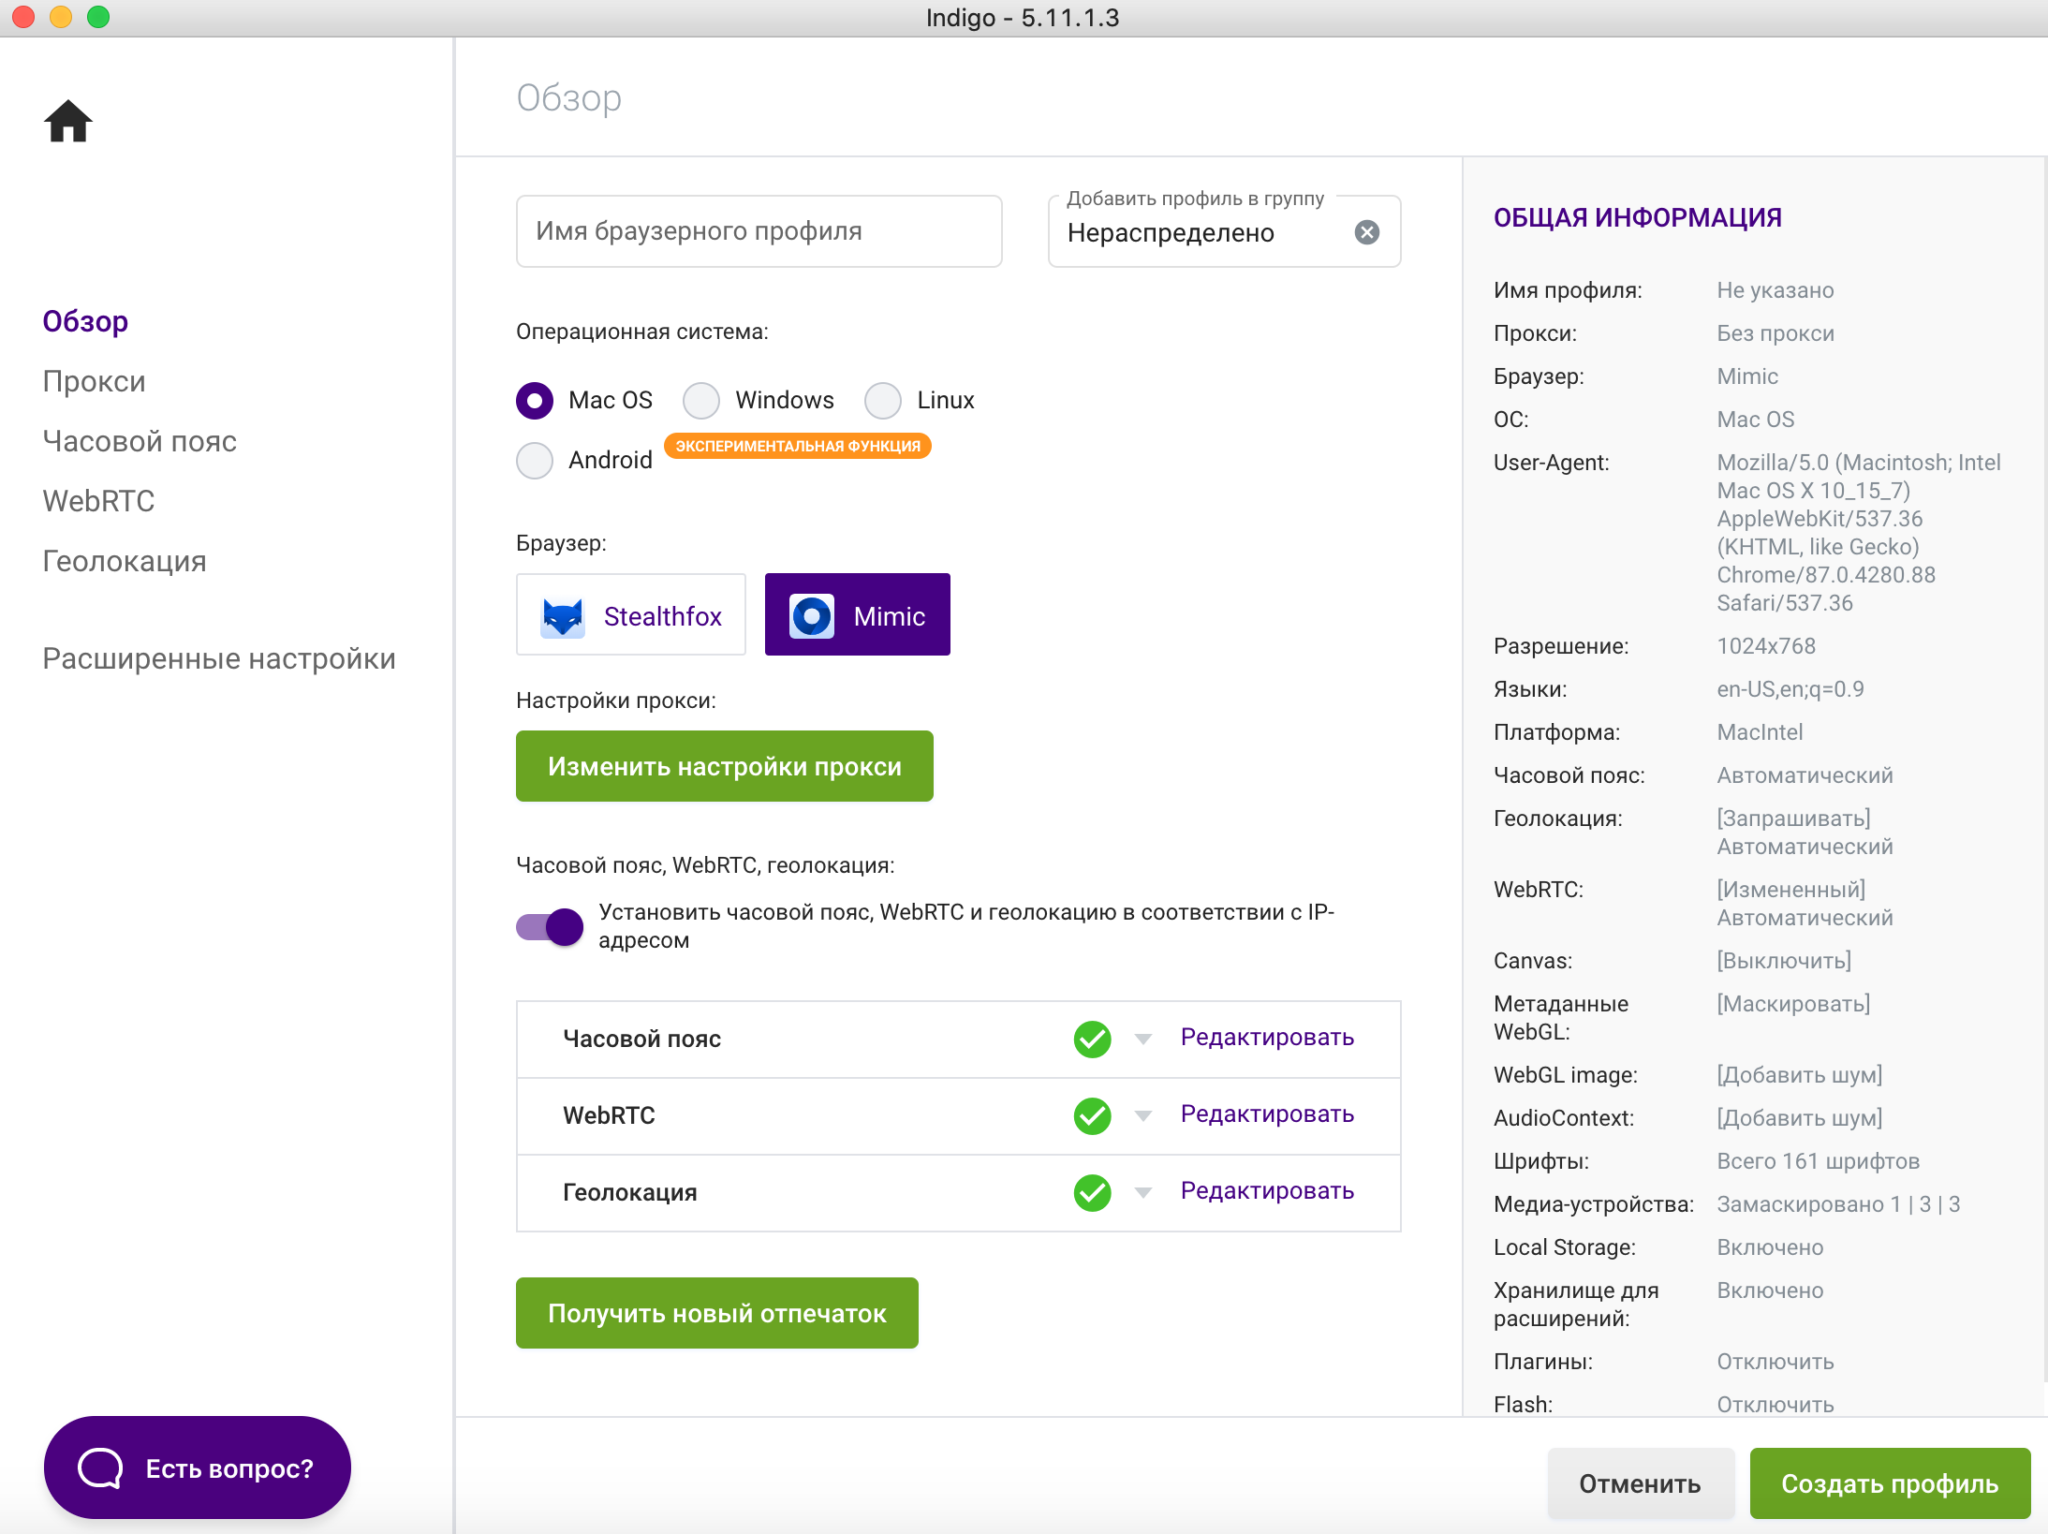Click the [Выключить] Canvas value

(x=1784, y=961)
